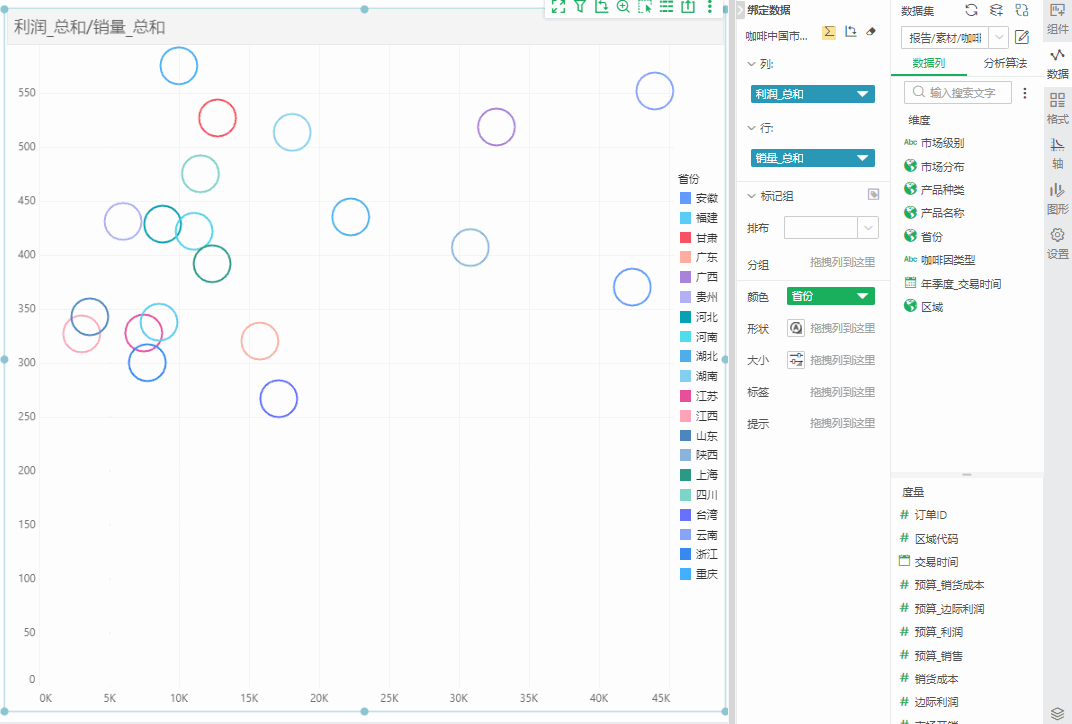Click the refresh dataset icon
This screenshot has height=724, width=1072.
click(971, 10)
